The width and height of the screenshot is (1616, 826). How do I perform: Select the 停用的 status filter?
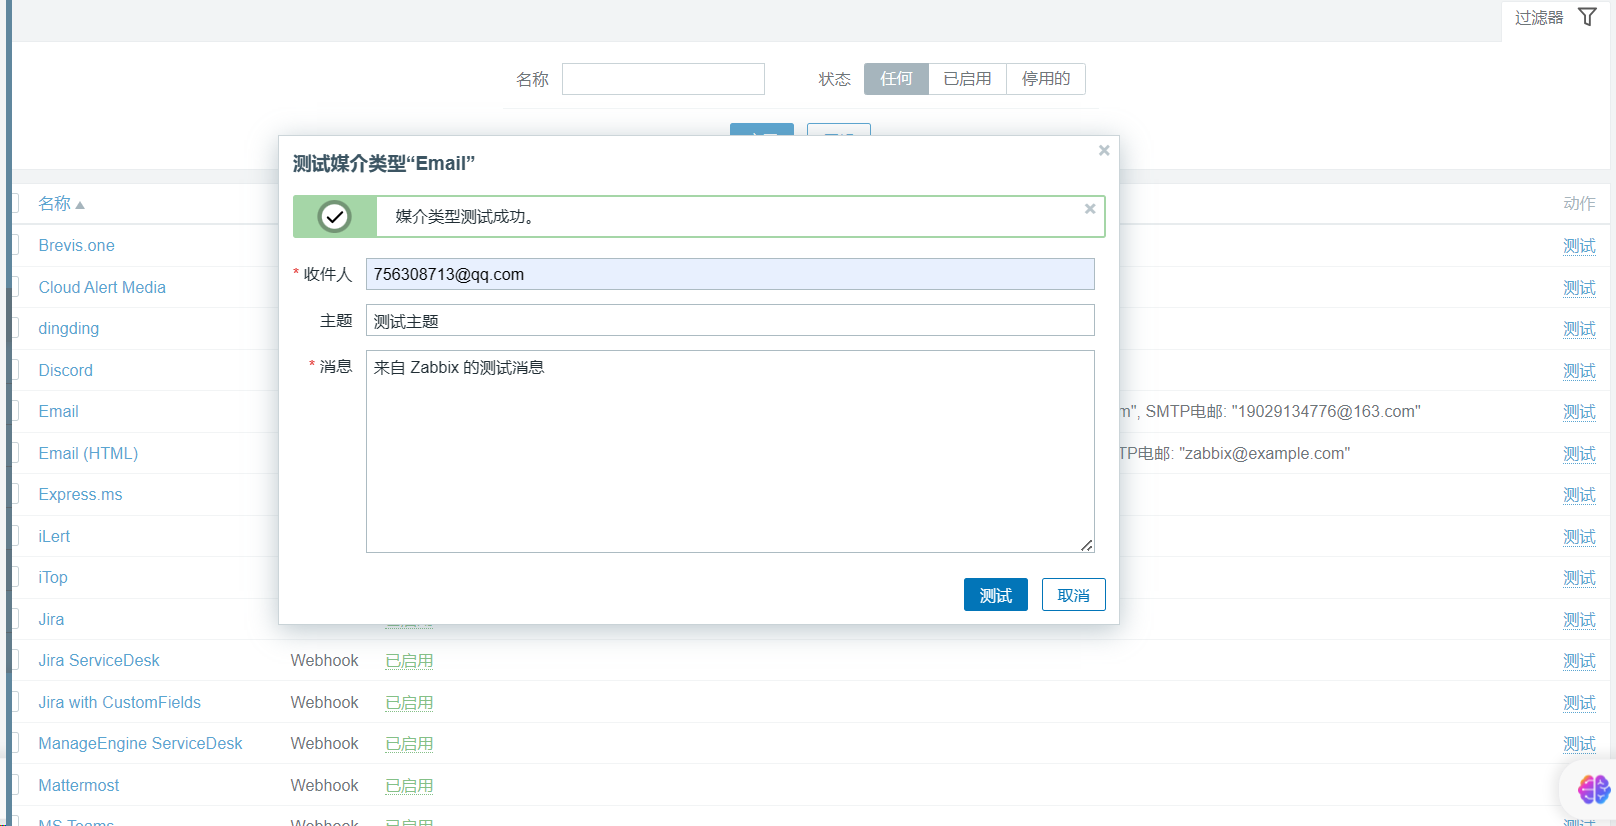coord(1046,79)
